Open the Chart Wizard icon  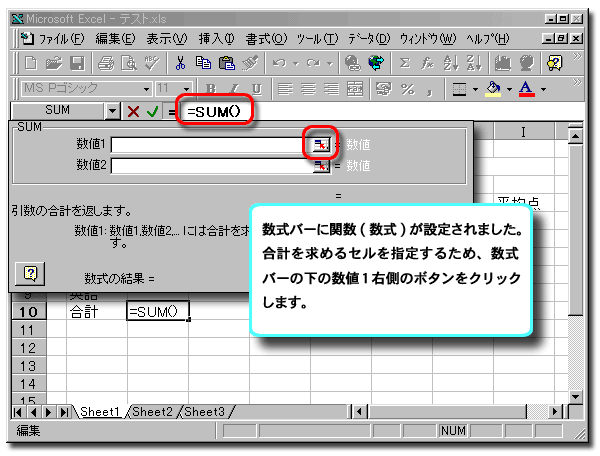(x=502, y=63)
